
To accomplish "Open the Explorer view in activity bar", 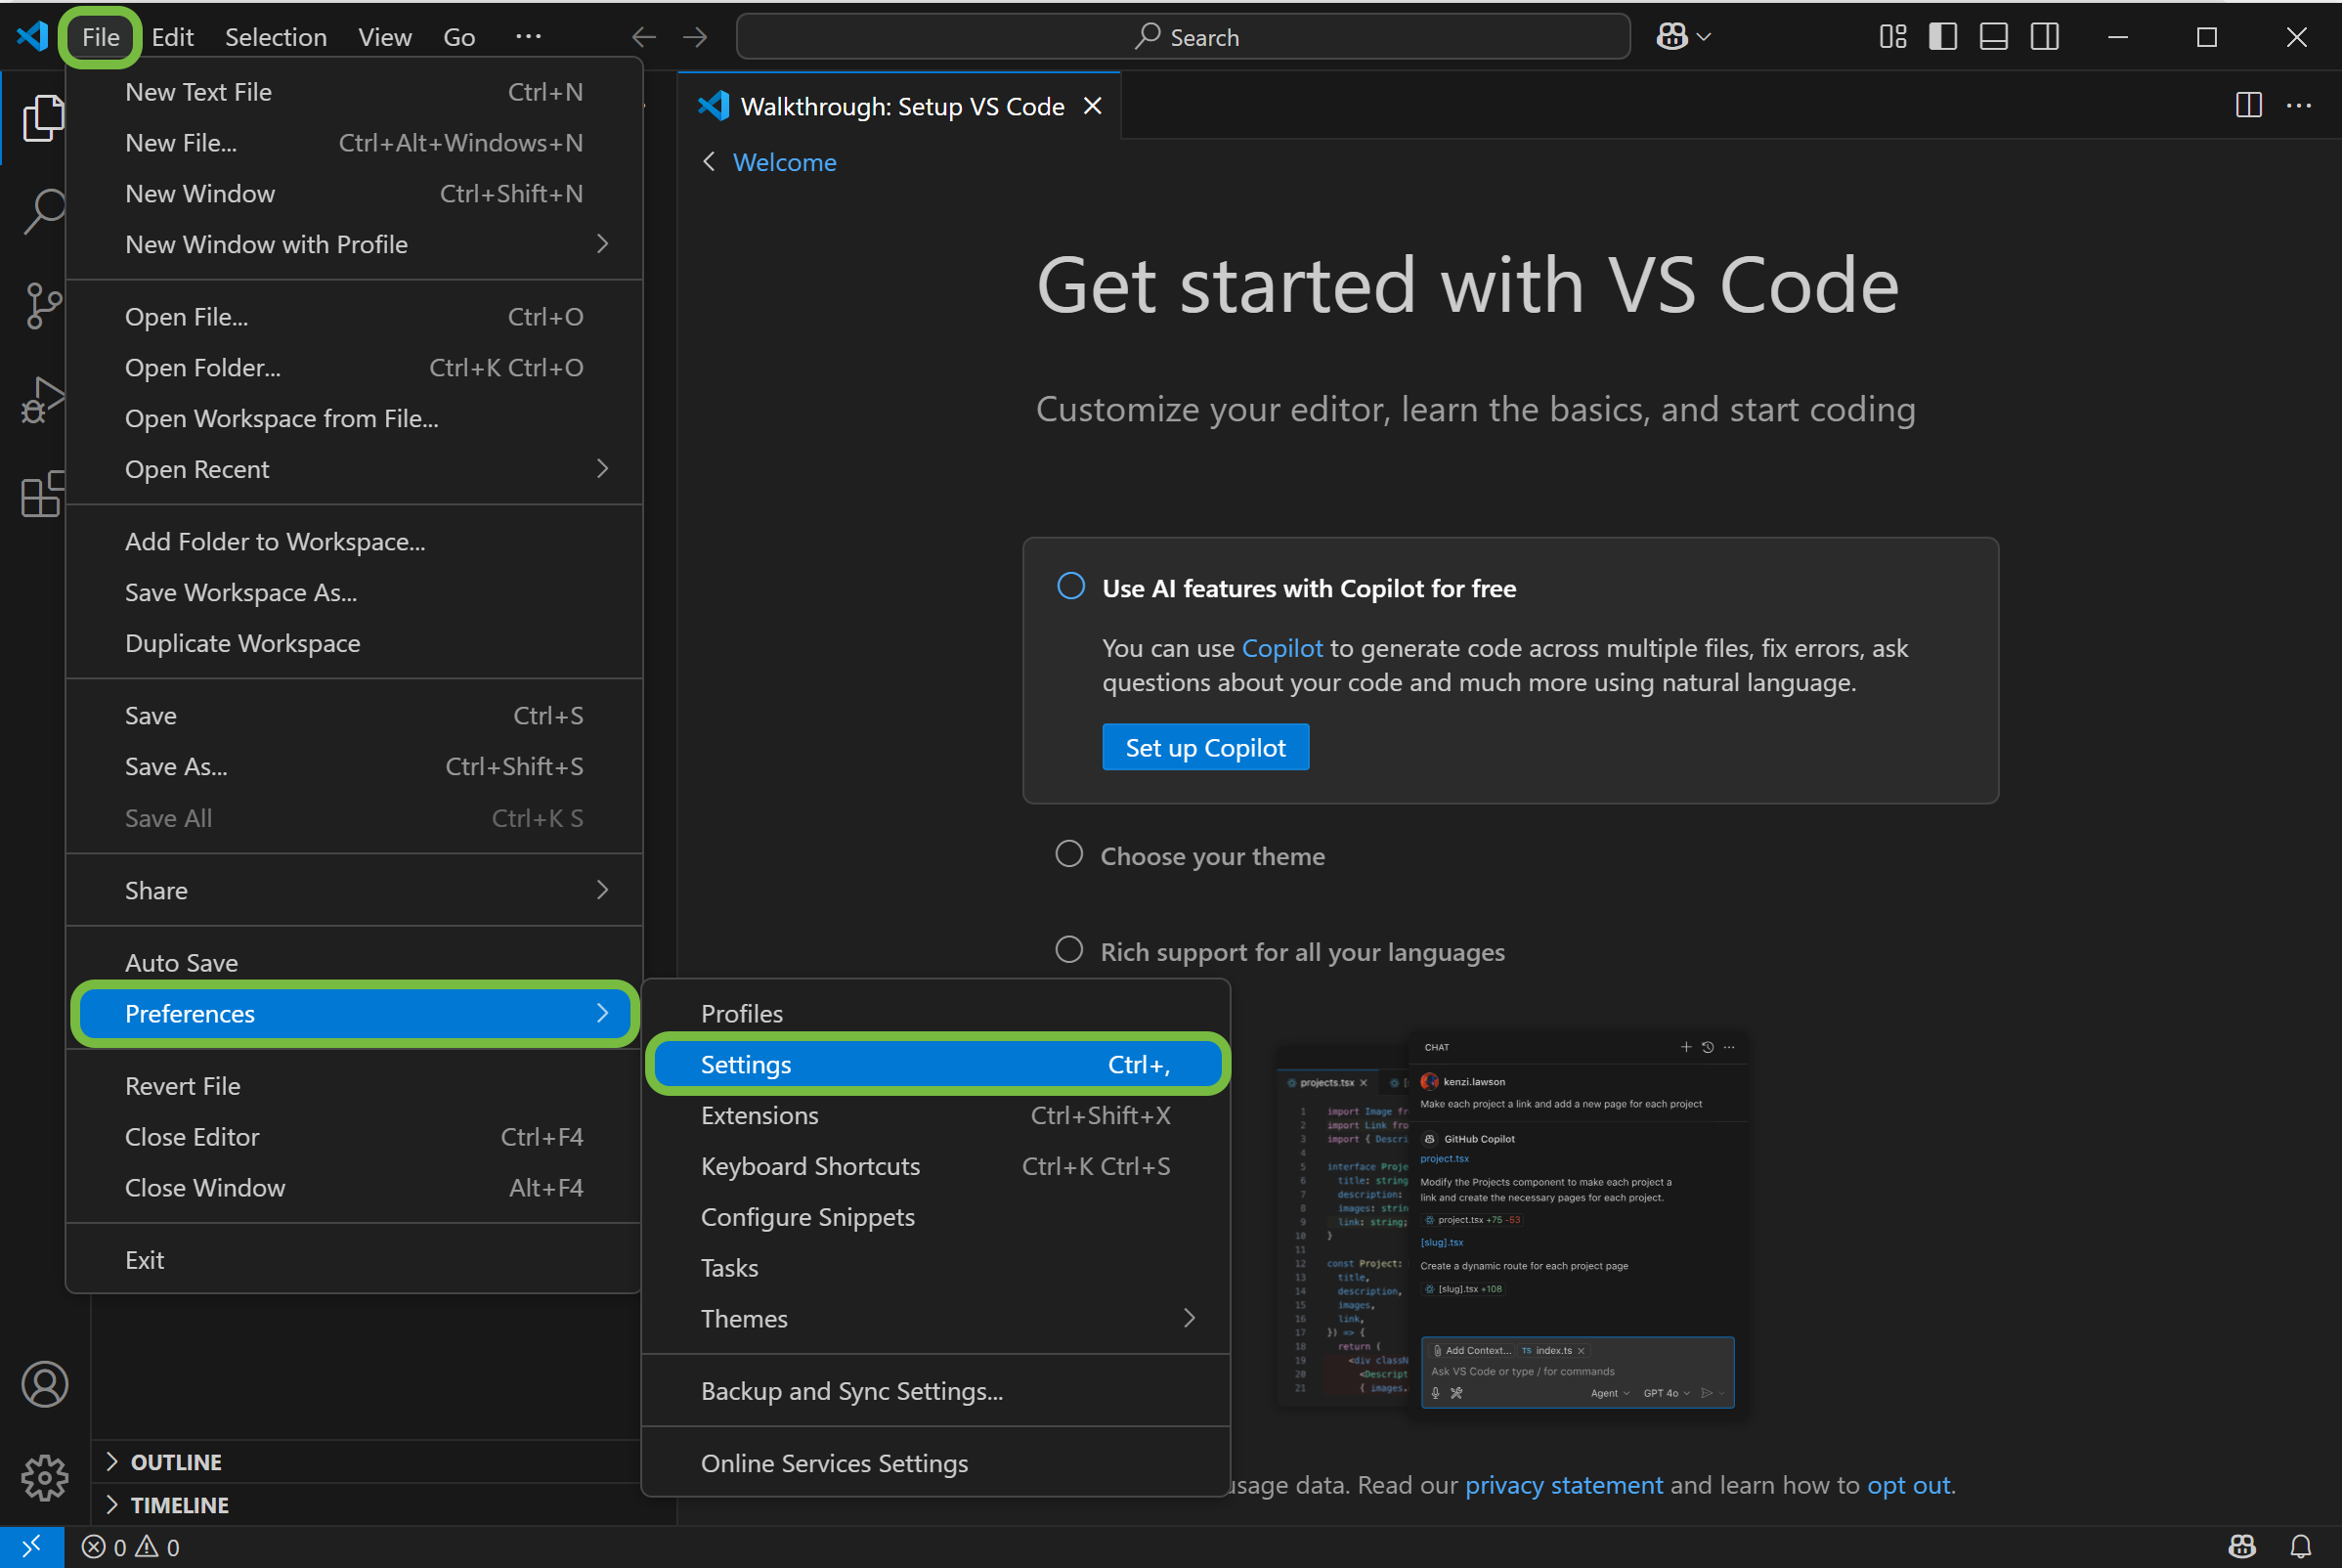I will pos(43,118).
